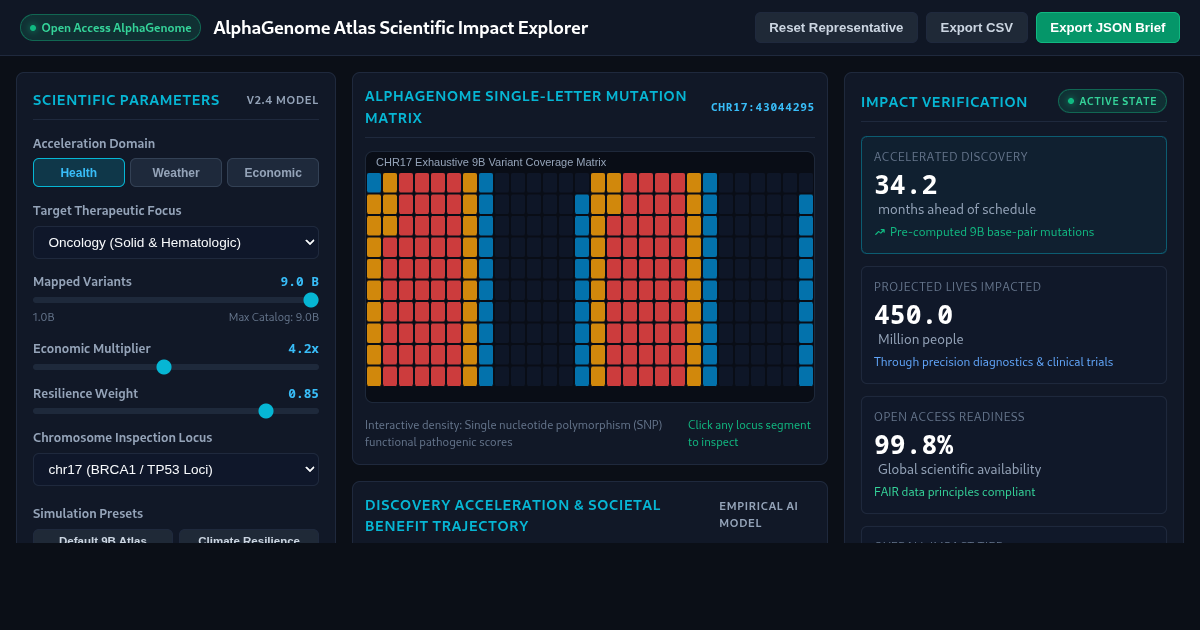Click the AlphaGenome Atlas Scientific Impact Explorer title
Screen dimensions: 1200x630
401,27
